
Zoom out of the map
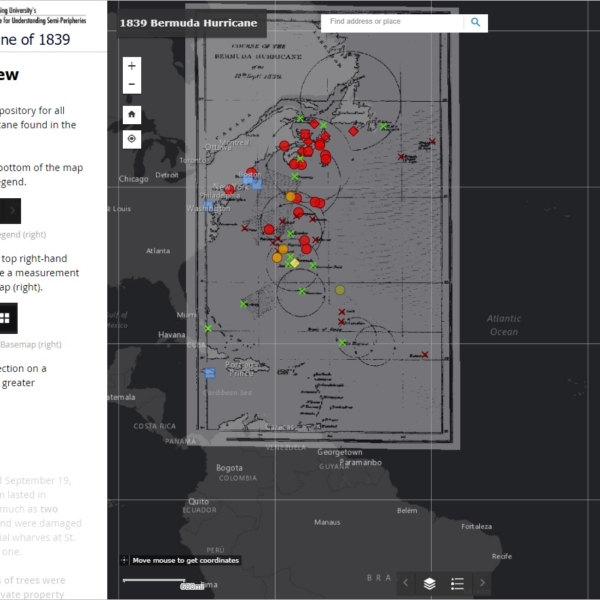click(132, 84)
